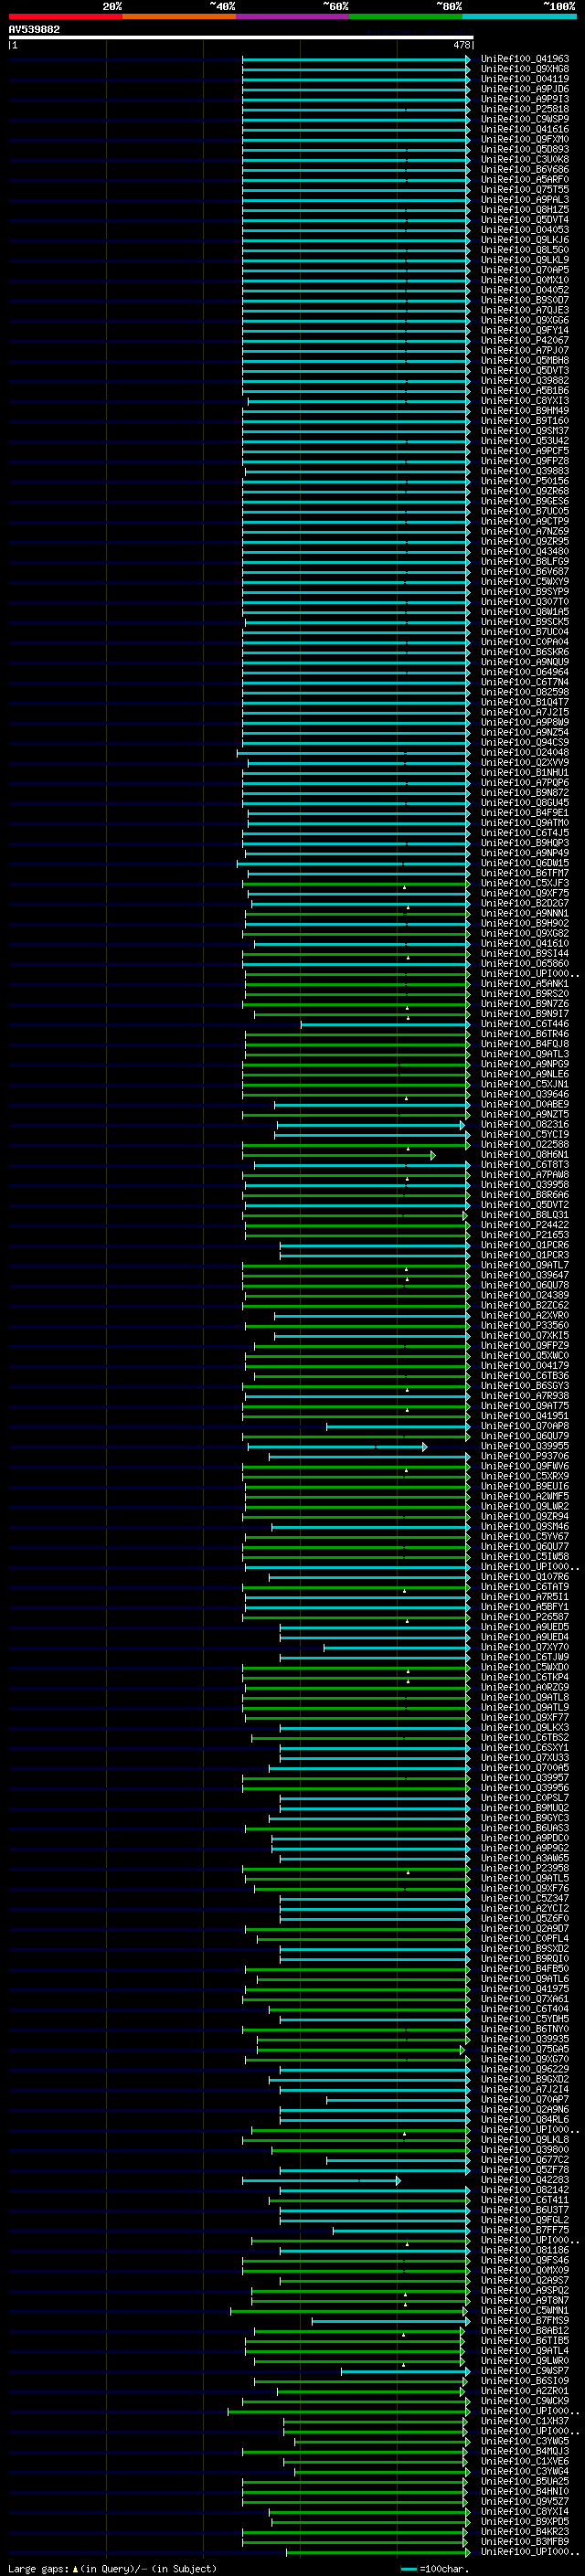Select label UniRef100_Q9FXM0
The image size is (585, 2576).
coord(525,139)
